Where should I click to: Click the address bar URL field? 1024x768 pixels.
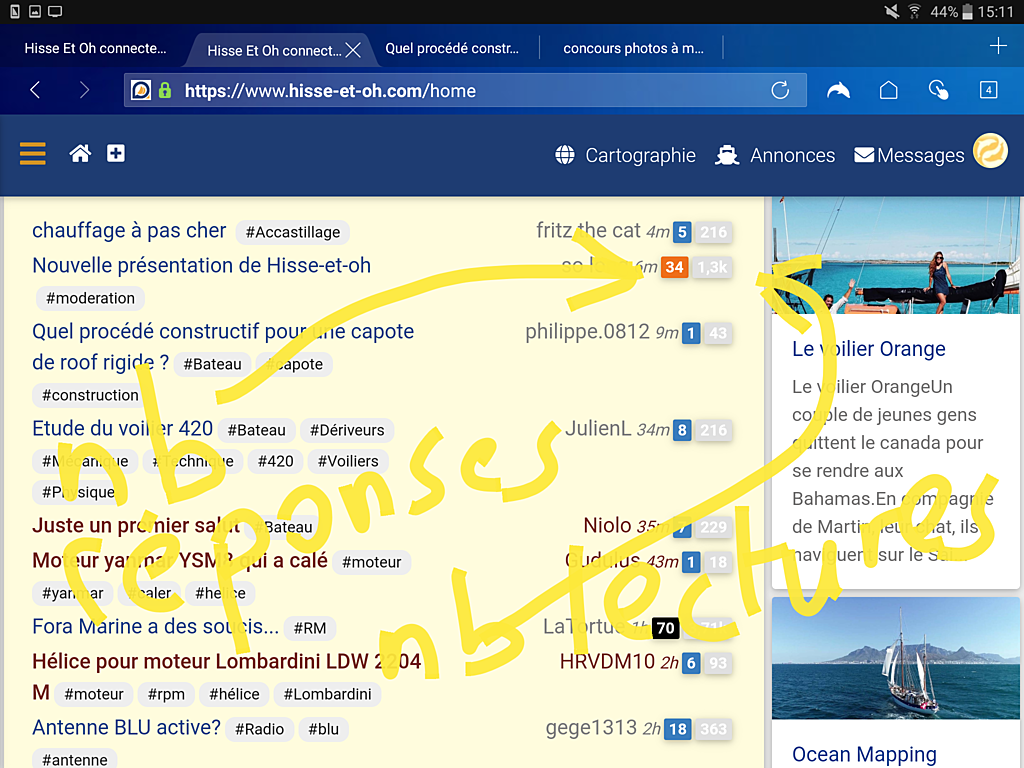point(465,90)
